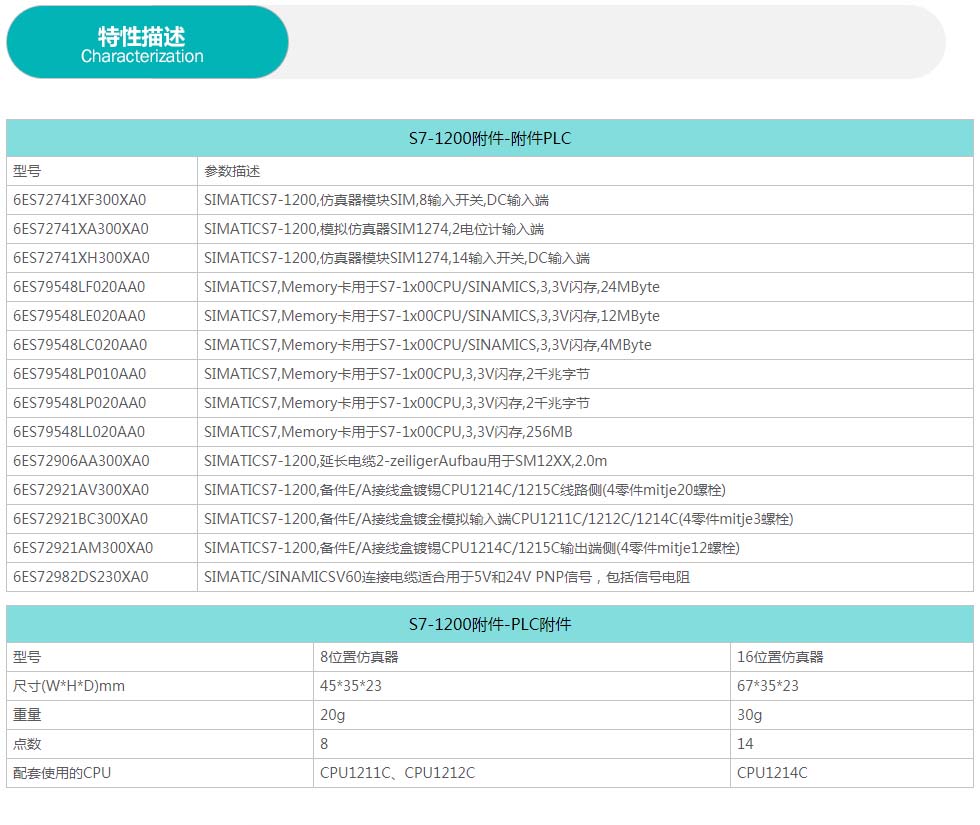Click the 8输入开关 simulator module description

[376, 200]
